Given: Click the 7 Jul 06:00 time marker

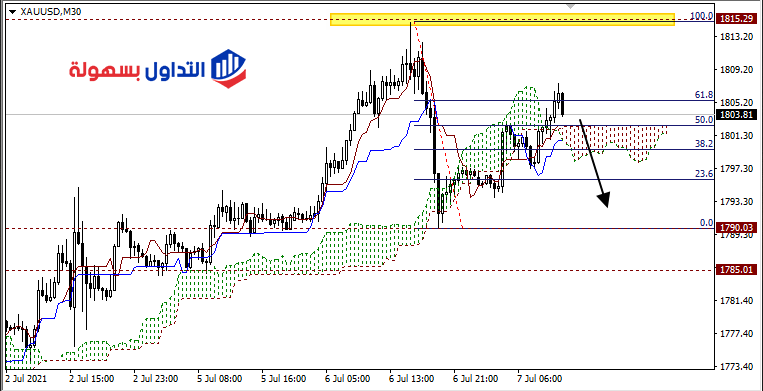Looking at the screenshot, I should [540, 378].
